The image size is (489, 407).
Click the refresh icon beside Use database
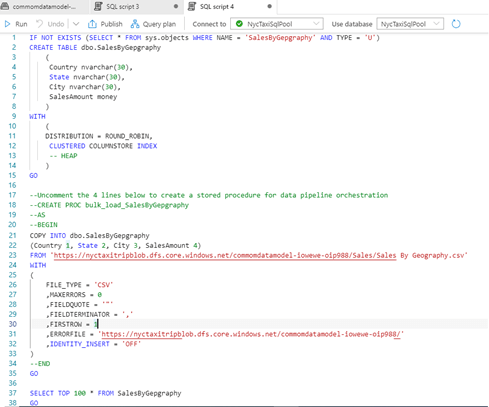pyautogui.click(x=456, y=24)
